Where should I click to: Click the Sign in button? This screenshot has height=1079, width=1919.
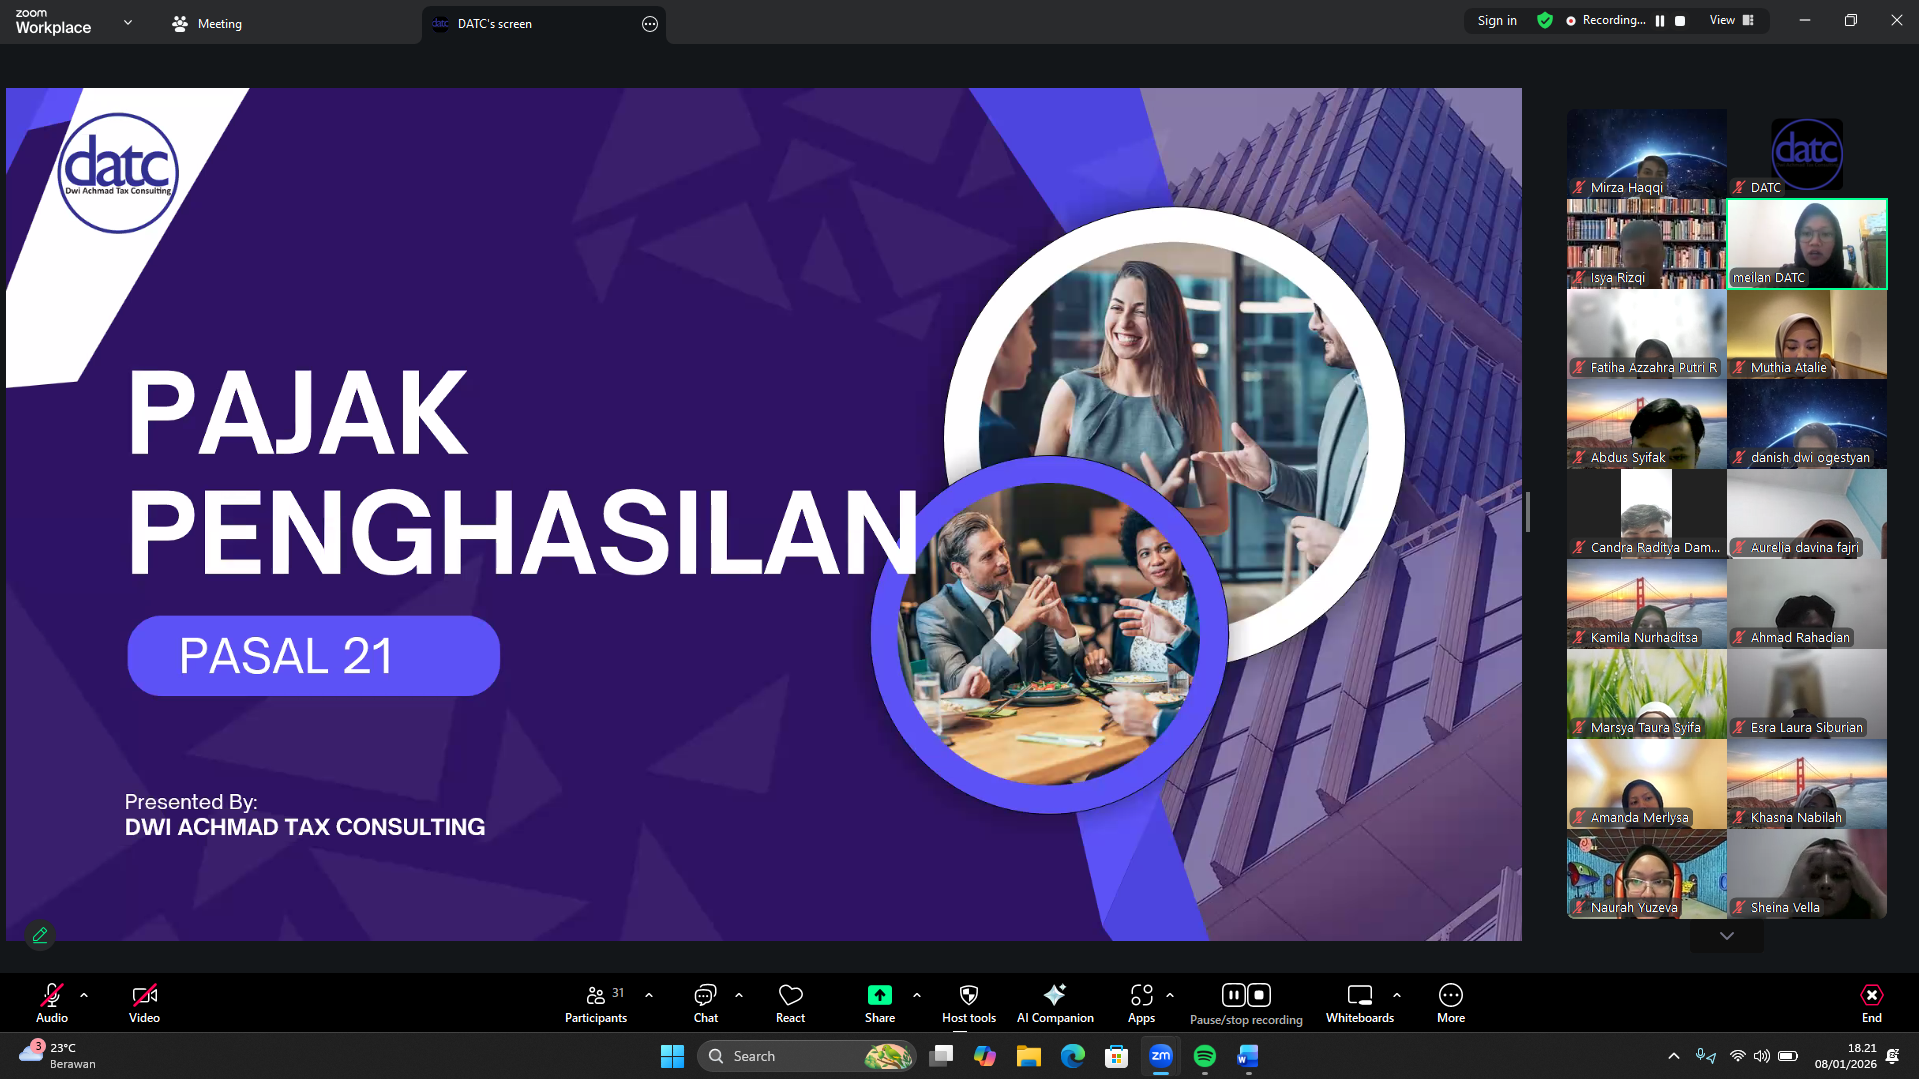pyautogui.click(x=1496, y=20)
